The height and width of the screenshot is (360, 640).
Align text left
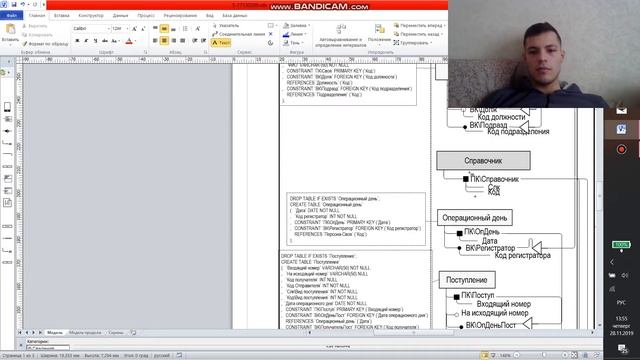(155, 40)
